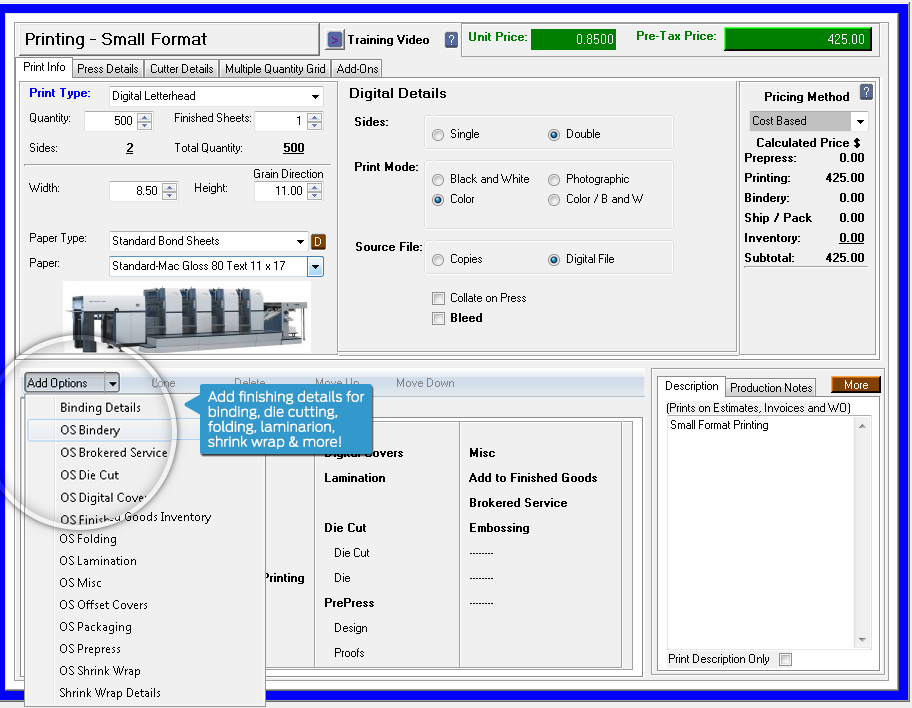Switch to the Press Details tab
Image resolution: width=912 pixels, height=708 pixels.
(x=107, y=68)
